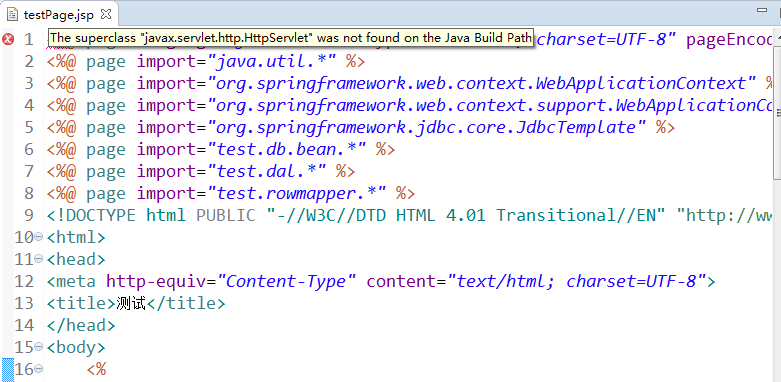Image resolution: width=781 pixels, height=382 pixels.
Task: Click the Content-Type attribute value
Action: point(287,281)
